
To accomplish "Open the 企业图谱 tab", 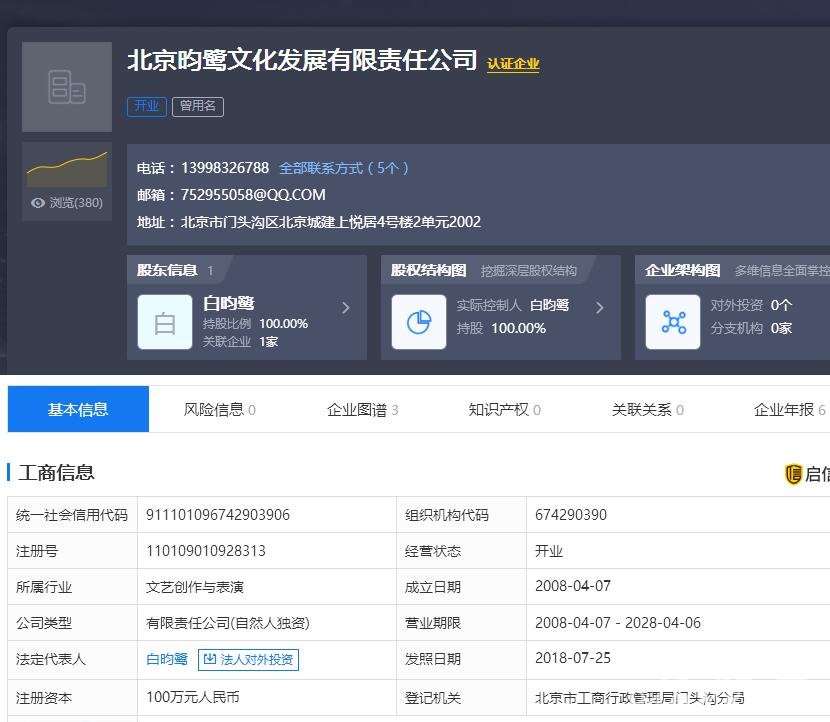I will [362, 410].
